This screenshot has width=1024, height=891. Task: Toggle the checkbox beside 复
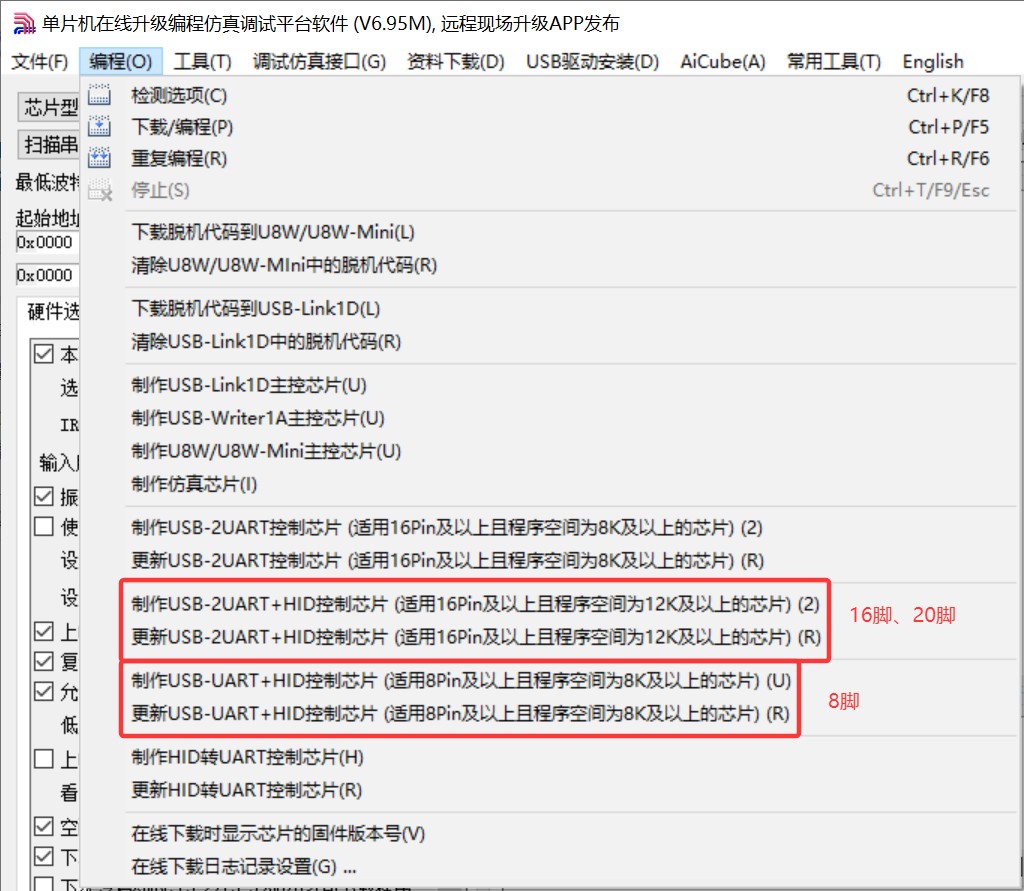tap(44, 661)
